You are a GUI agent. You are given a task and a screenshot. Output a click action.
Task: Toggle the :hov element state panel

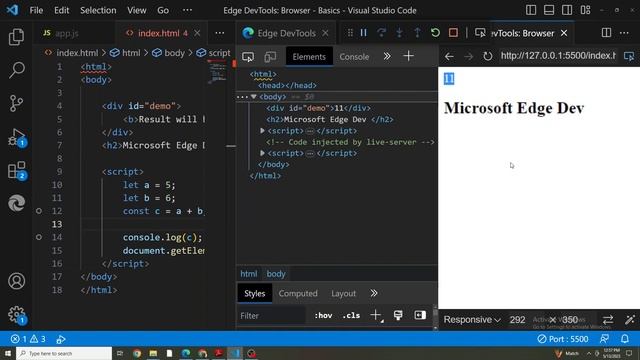(x=323, y=316)
